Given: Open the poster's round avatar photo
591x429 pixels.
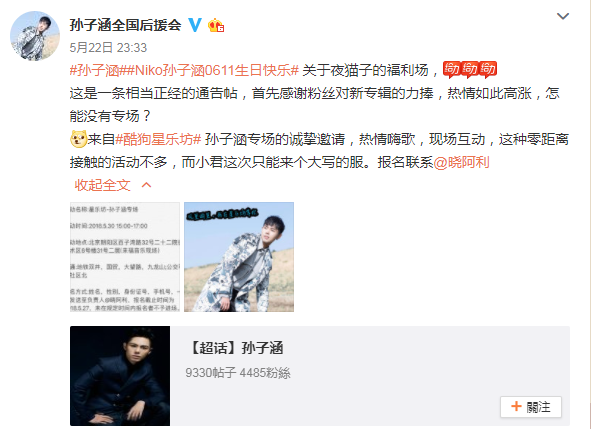Looking at the screenshot, I should [x=35, y=36].
